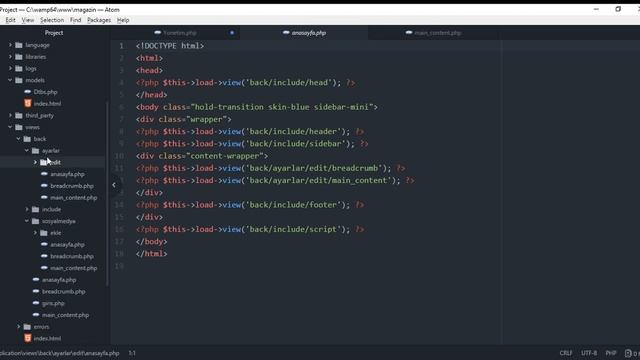Open breadcrumb.php directly above giris.php
This screenshot has height=360, width=640.
64,291
